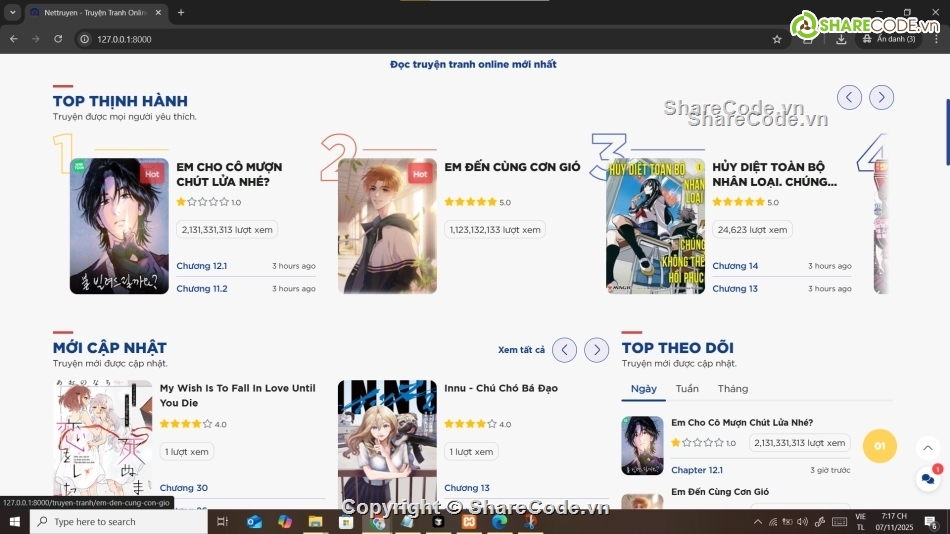Click previous arrow in Top Thịnh Hành carousel
The height and width of the screenshot is (534, 950).
(849, 97)
